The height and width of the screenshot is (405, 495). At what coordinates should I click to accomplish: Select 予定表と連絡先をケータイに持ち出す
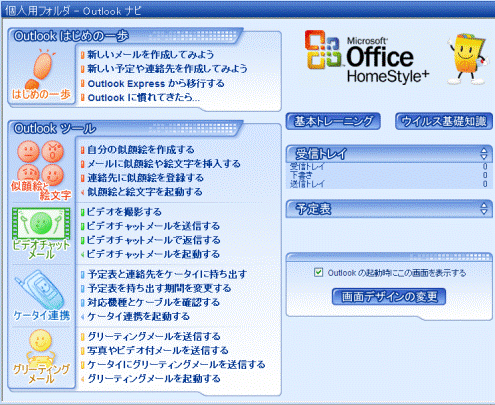167,274
